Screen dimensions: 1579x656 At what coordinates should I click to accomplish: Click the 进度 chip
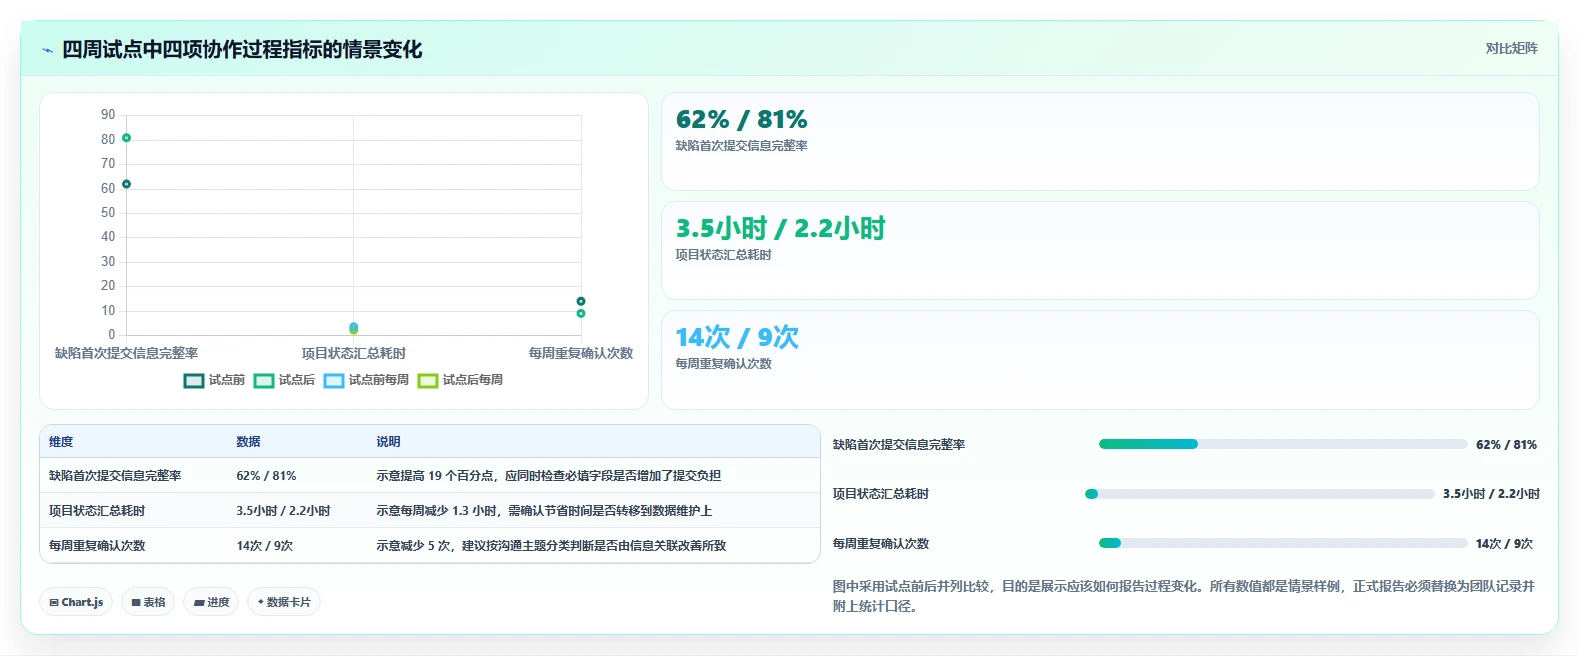(x=211, y=602)
